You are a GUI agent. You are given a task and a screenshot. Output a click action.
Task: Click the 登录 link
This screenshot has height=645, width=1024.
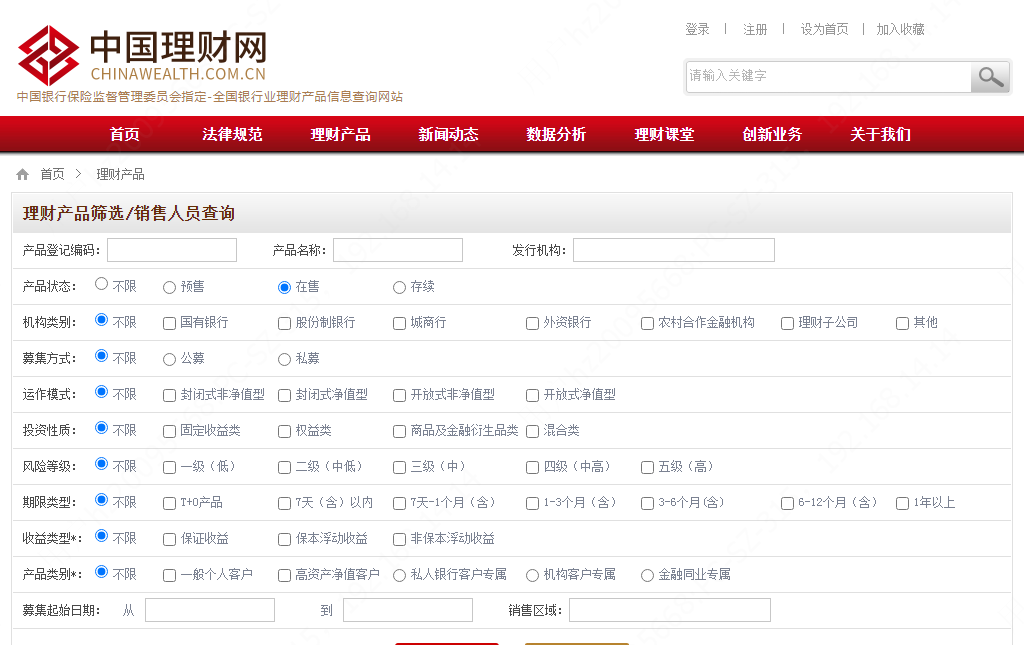click(x=697, y=29)
